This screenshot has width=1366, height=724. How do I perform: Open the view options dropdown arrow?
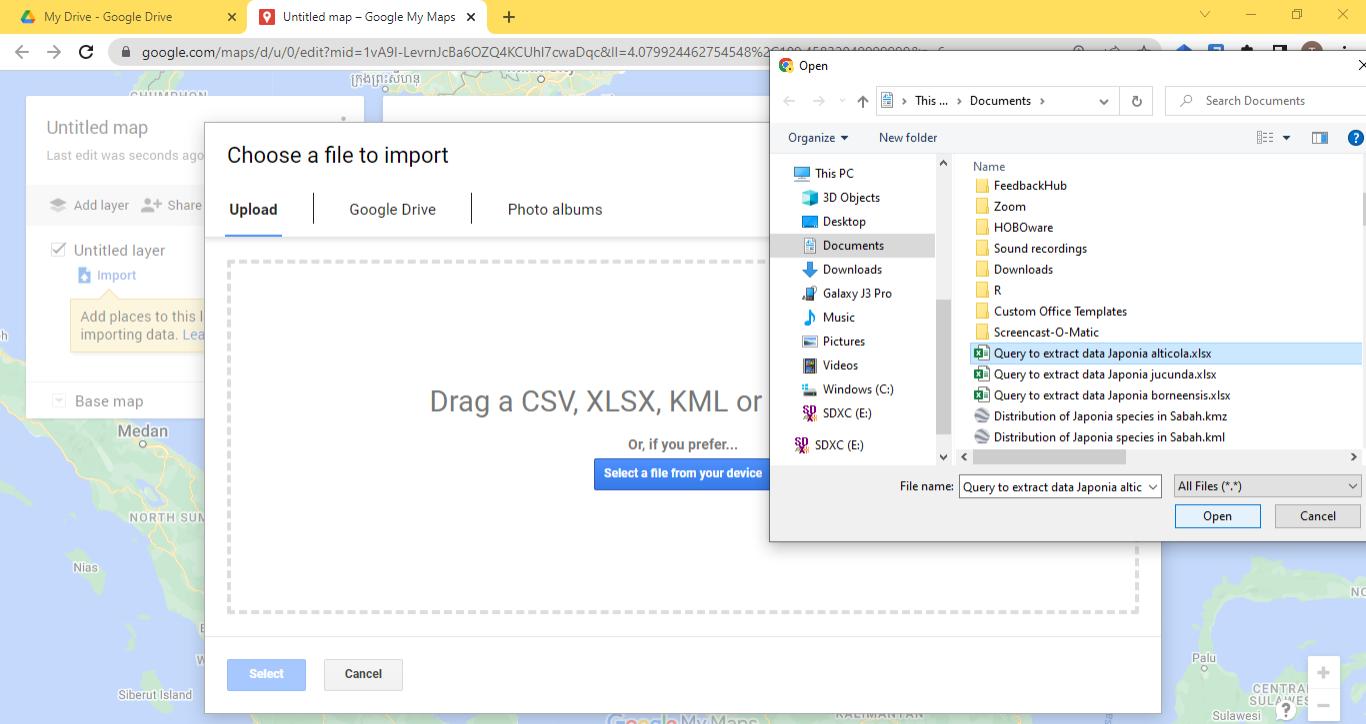pos(1287,138)
